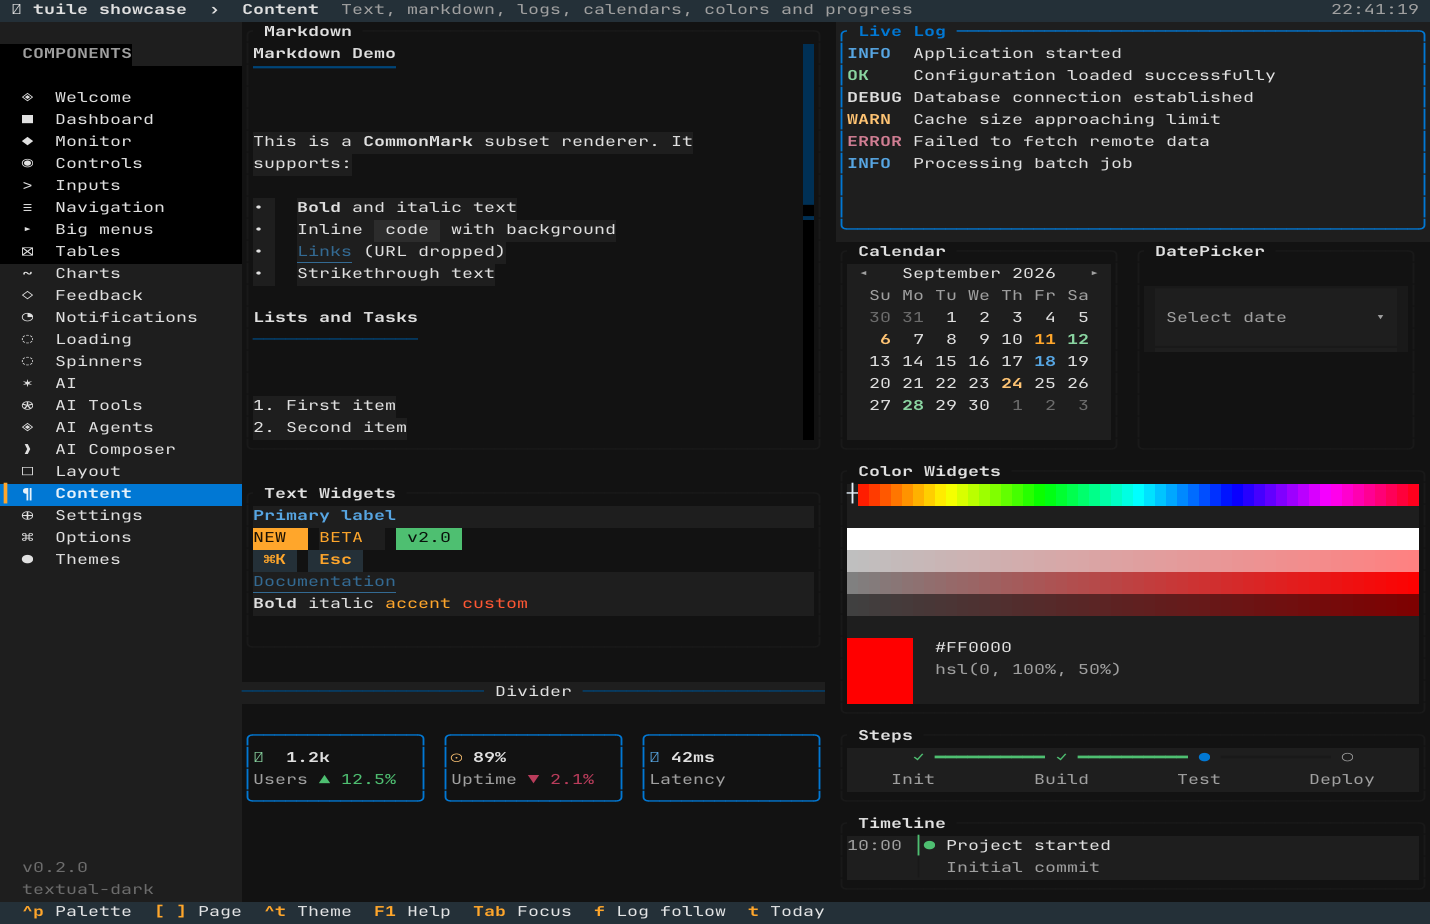Viewport: 1430px width, 924px height.
Task: Click Theme shortcut in footer
Action: (x=308, y=911)
